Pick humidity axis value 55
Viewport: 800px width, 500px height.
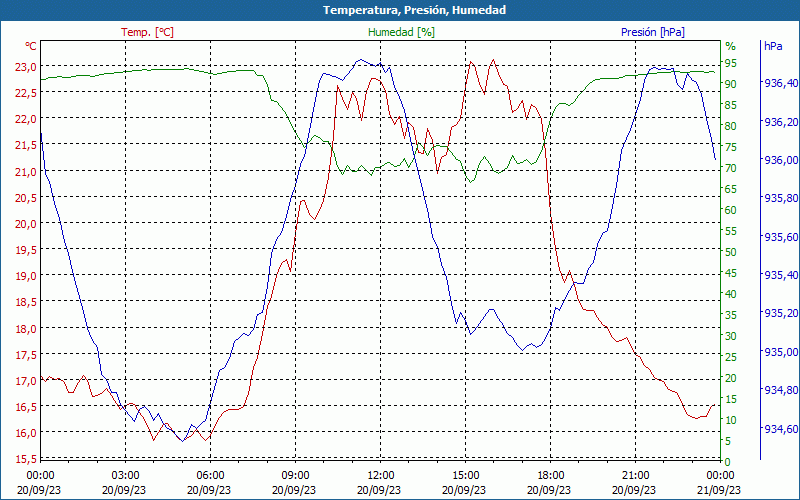[731, 231]
